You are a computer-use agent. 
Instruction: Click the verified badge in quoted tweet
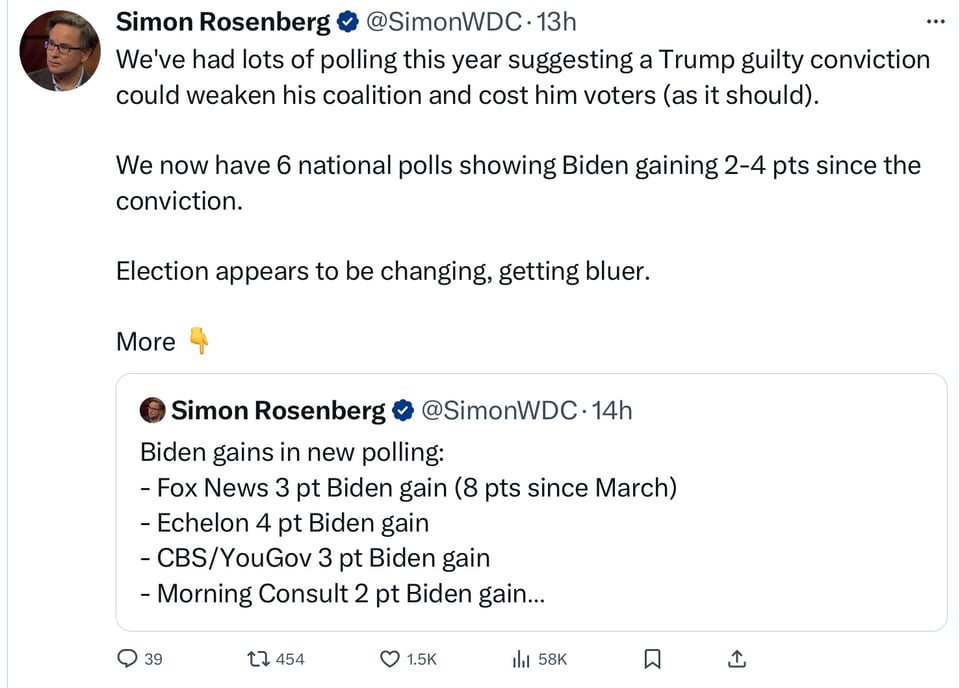point(403,410)
